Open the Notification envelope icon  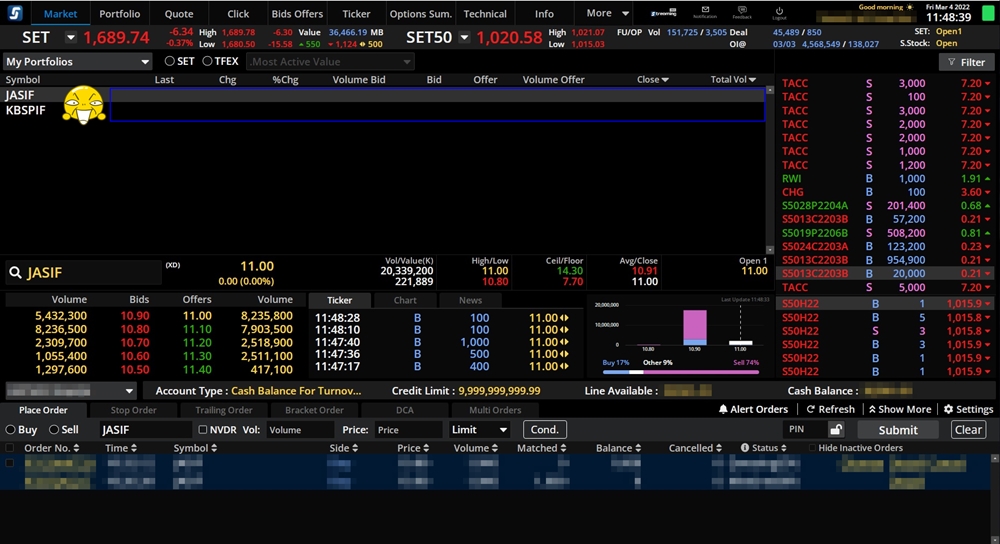coord(704,11)
